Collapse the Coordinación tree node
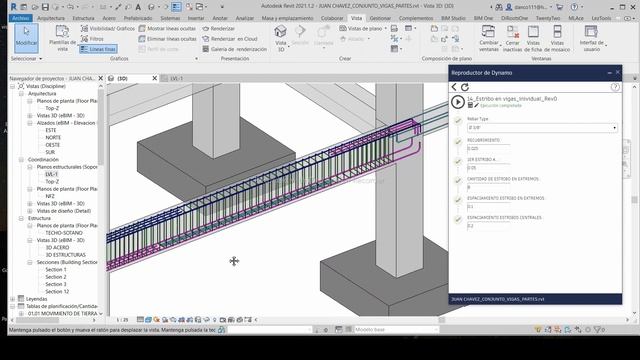 (x=21, y=160)
